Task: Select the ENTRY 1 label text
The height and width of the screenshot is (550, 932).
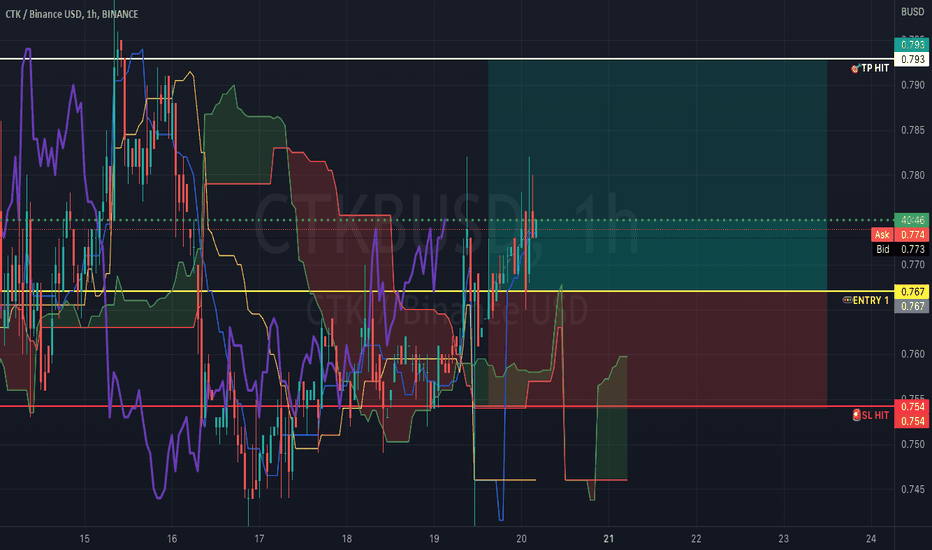Action: 871,300
